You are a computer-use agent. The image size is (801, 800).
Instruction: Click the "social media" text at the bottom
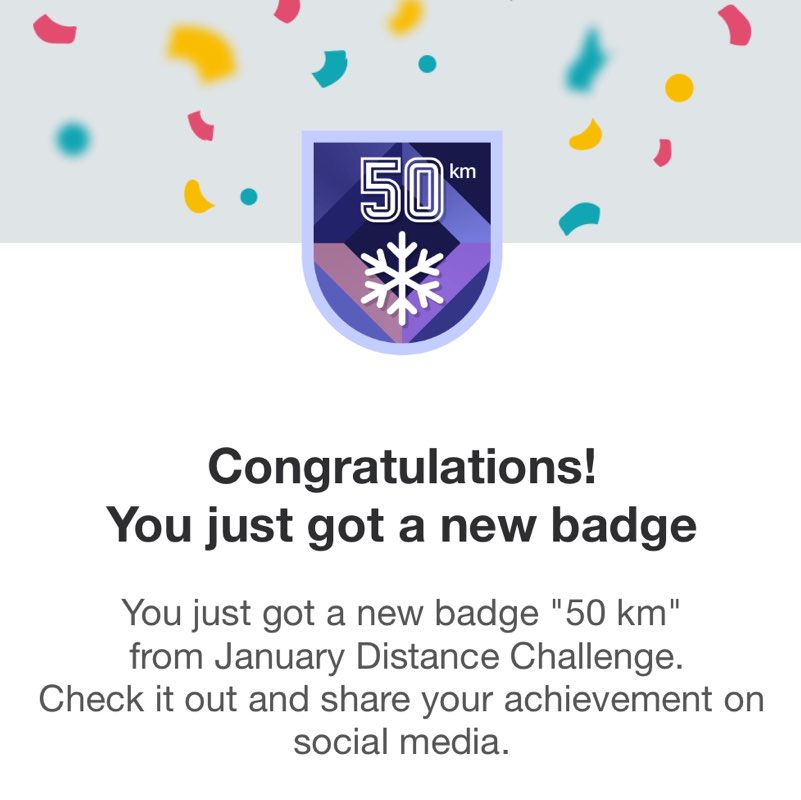[x=401, y=743]
